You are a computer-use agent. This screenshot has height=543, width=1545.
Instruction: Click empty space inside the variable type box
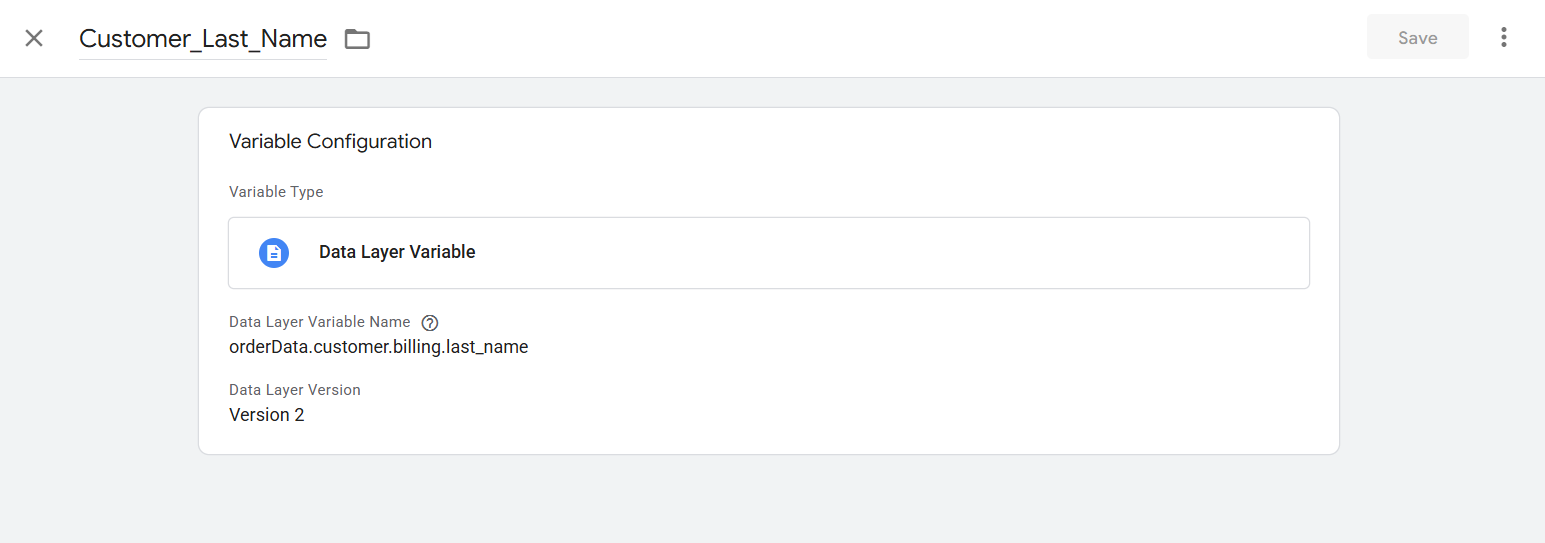(900, 253)
